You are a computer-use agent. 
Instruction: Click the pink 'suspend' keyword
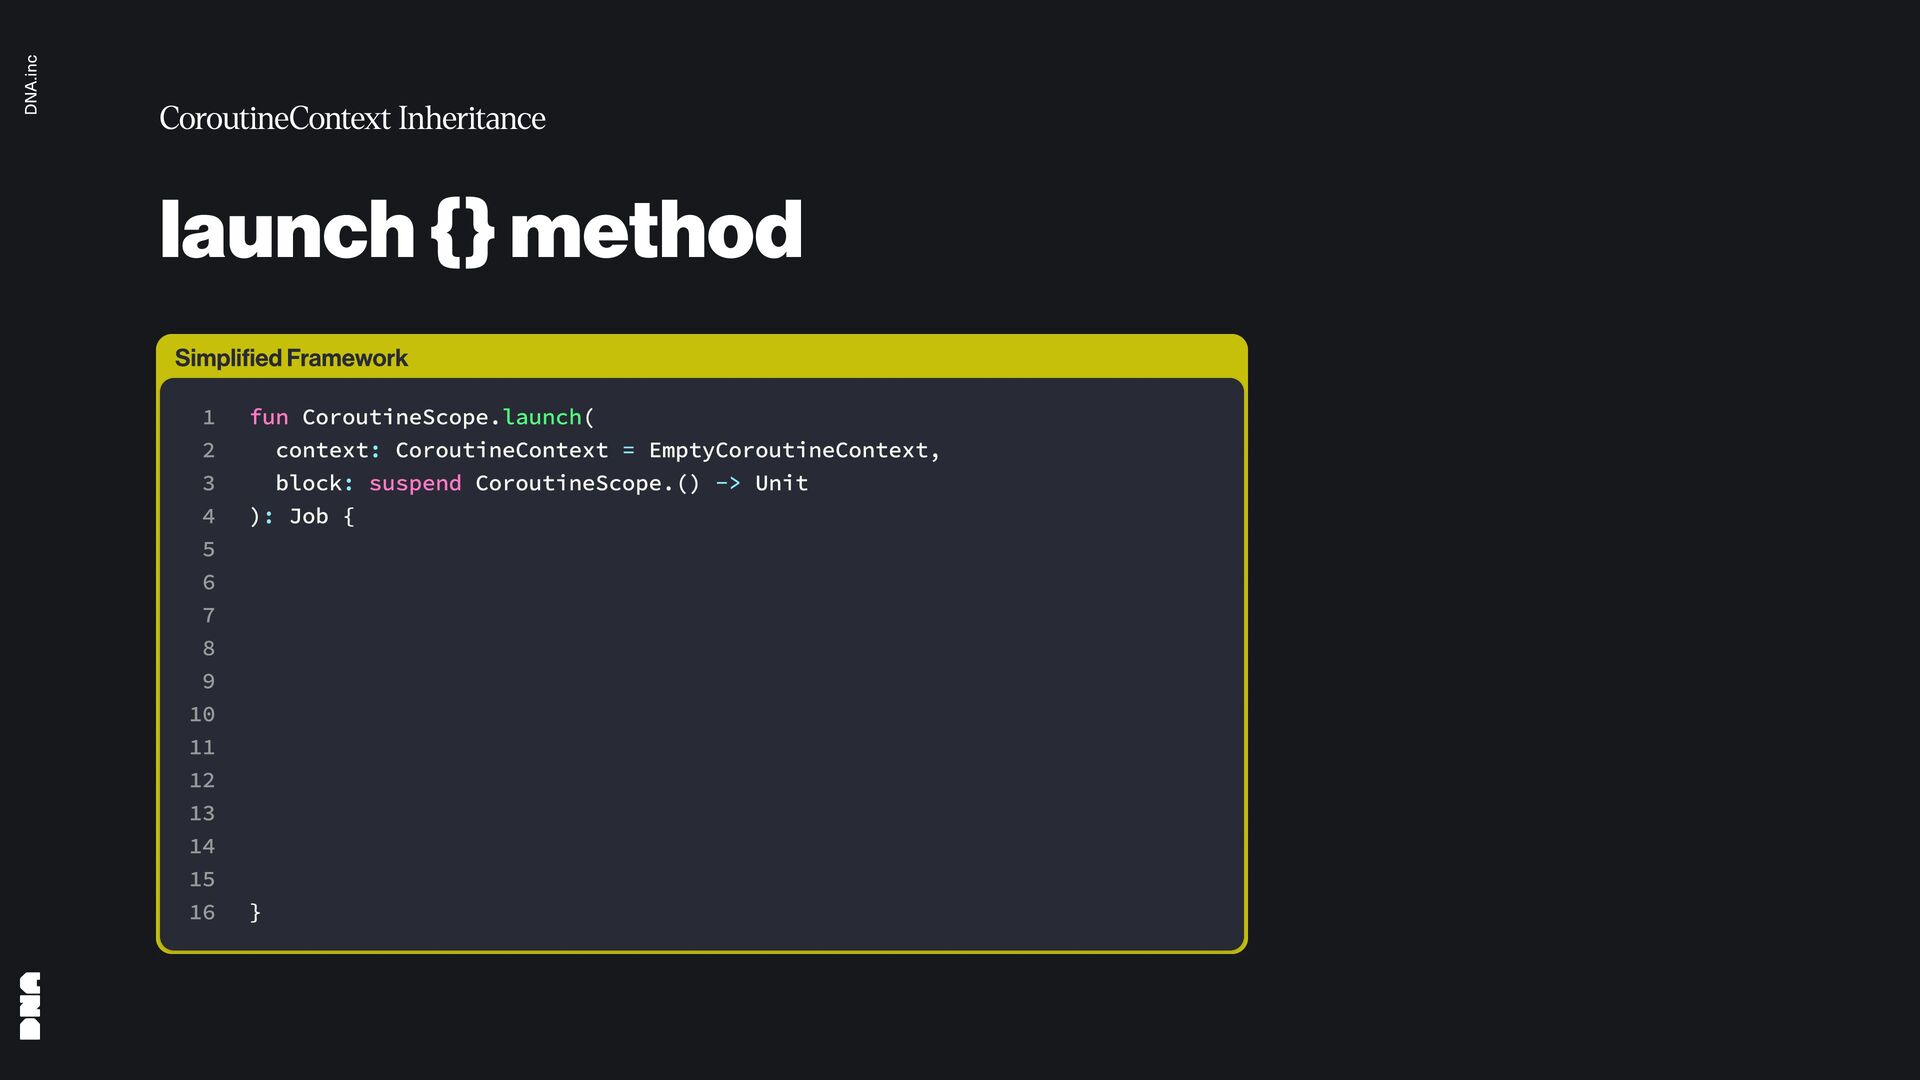pos(415,483)
